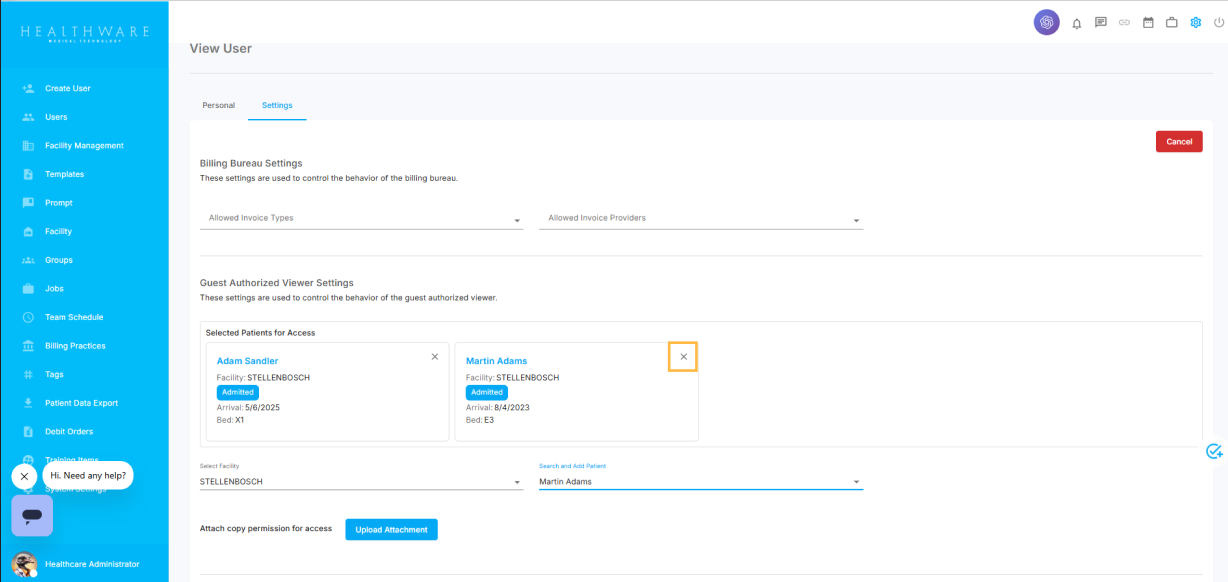Dismiss the 'Need any help?' bubble
The height and width of the screenshot is (582, 1228).
[x=24, y=476]
